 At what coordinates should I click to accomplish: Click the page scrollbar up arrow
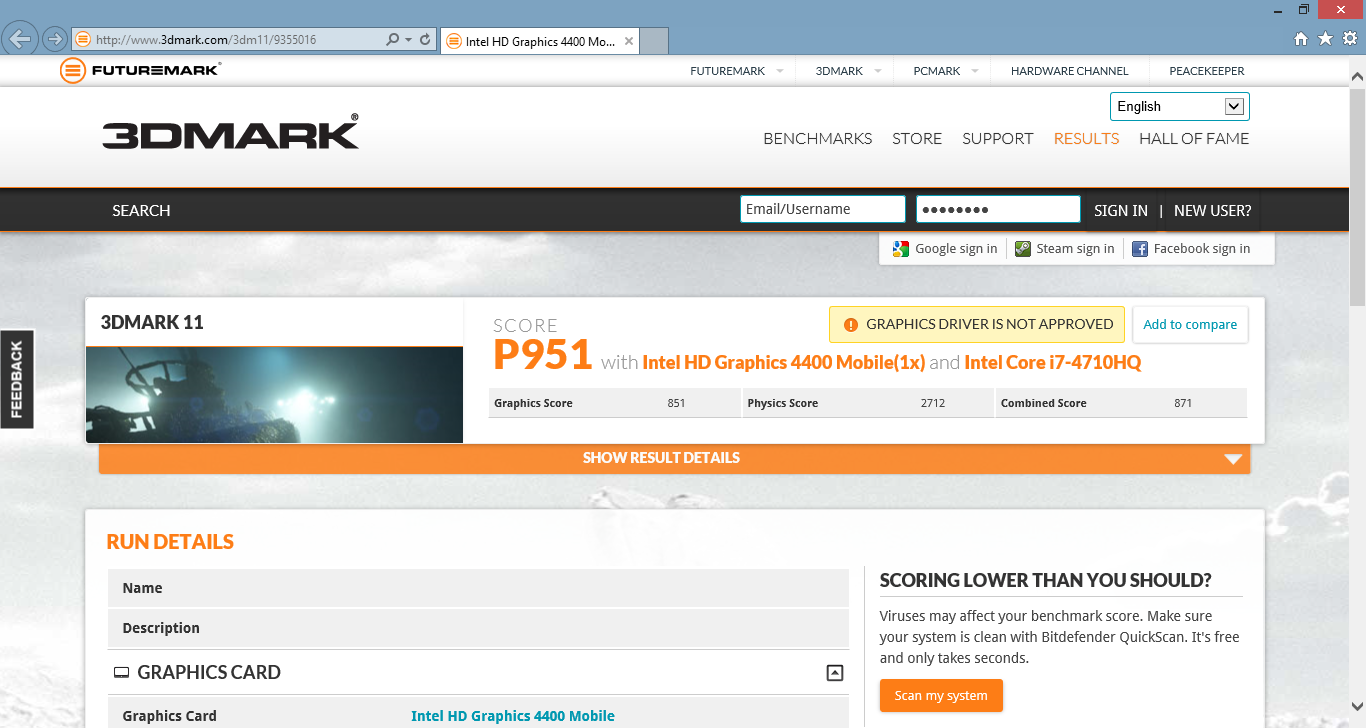coord(1357,76)
